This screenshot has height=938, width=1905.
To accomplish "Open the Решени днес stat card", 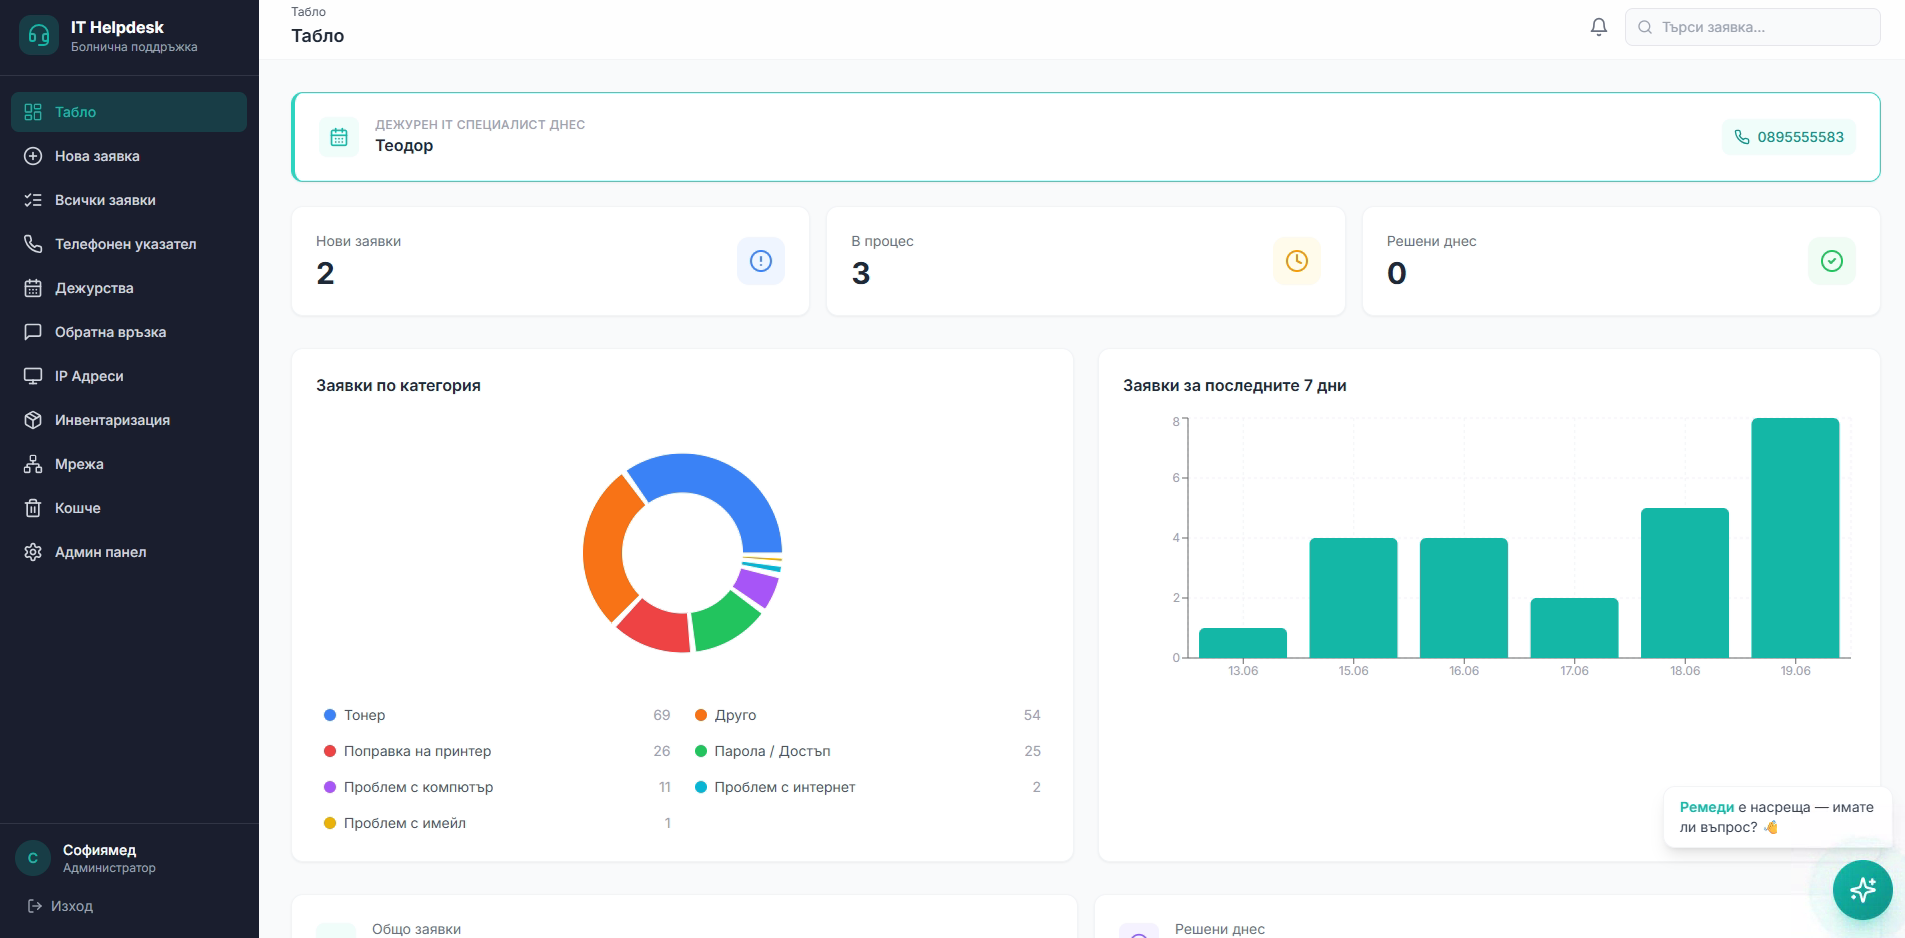I will (x=1621, y=261).
